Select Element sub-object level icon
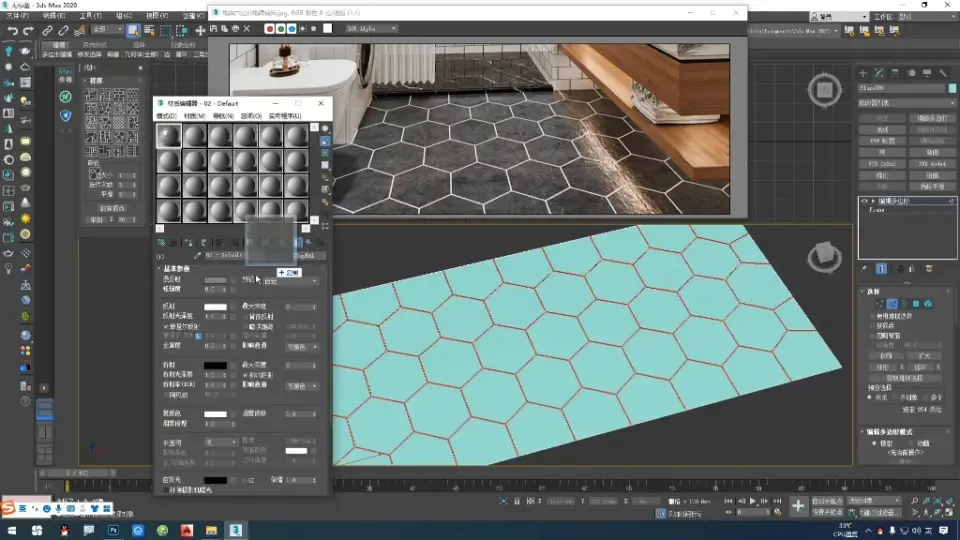The image size is (960, 540). click(x=928, y=304)
